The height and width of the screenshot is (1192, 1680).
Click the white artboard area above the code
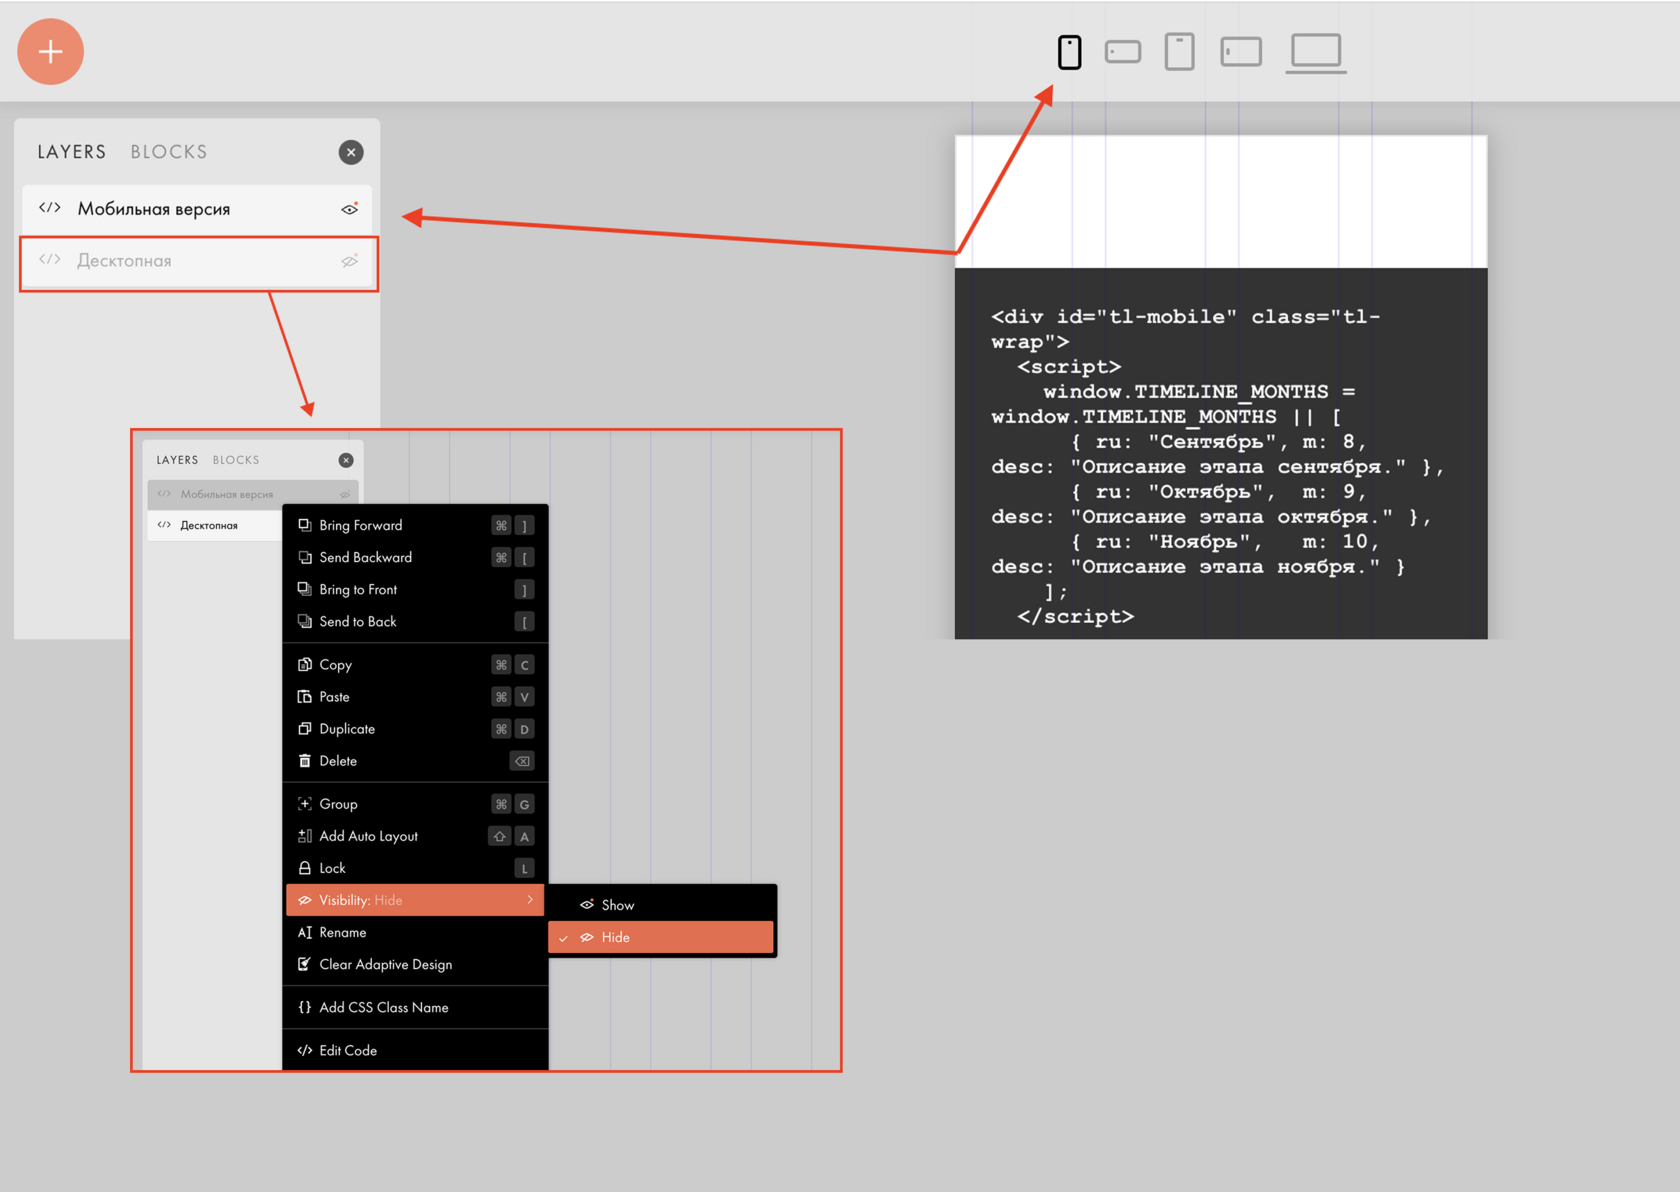click(1221, 201)
